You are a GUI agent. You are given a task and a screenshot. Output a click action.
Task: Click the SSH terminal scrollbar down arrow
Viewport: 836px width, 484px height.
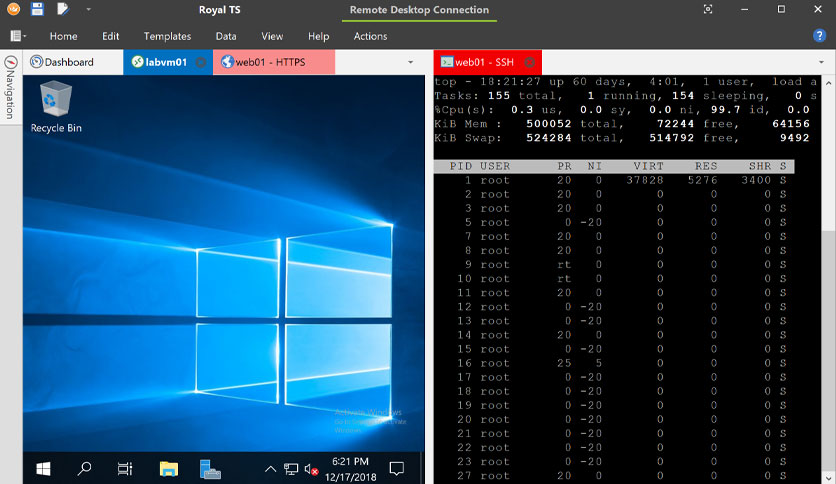click(x=828, y=478)
